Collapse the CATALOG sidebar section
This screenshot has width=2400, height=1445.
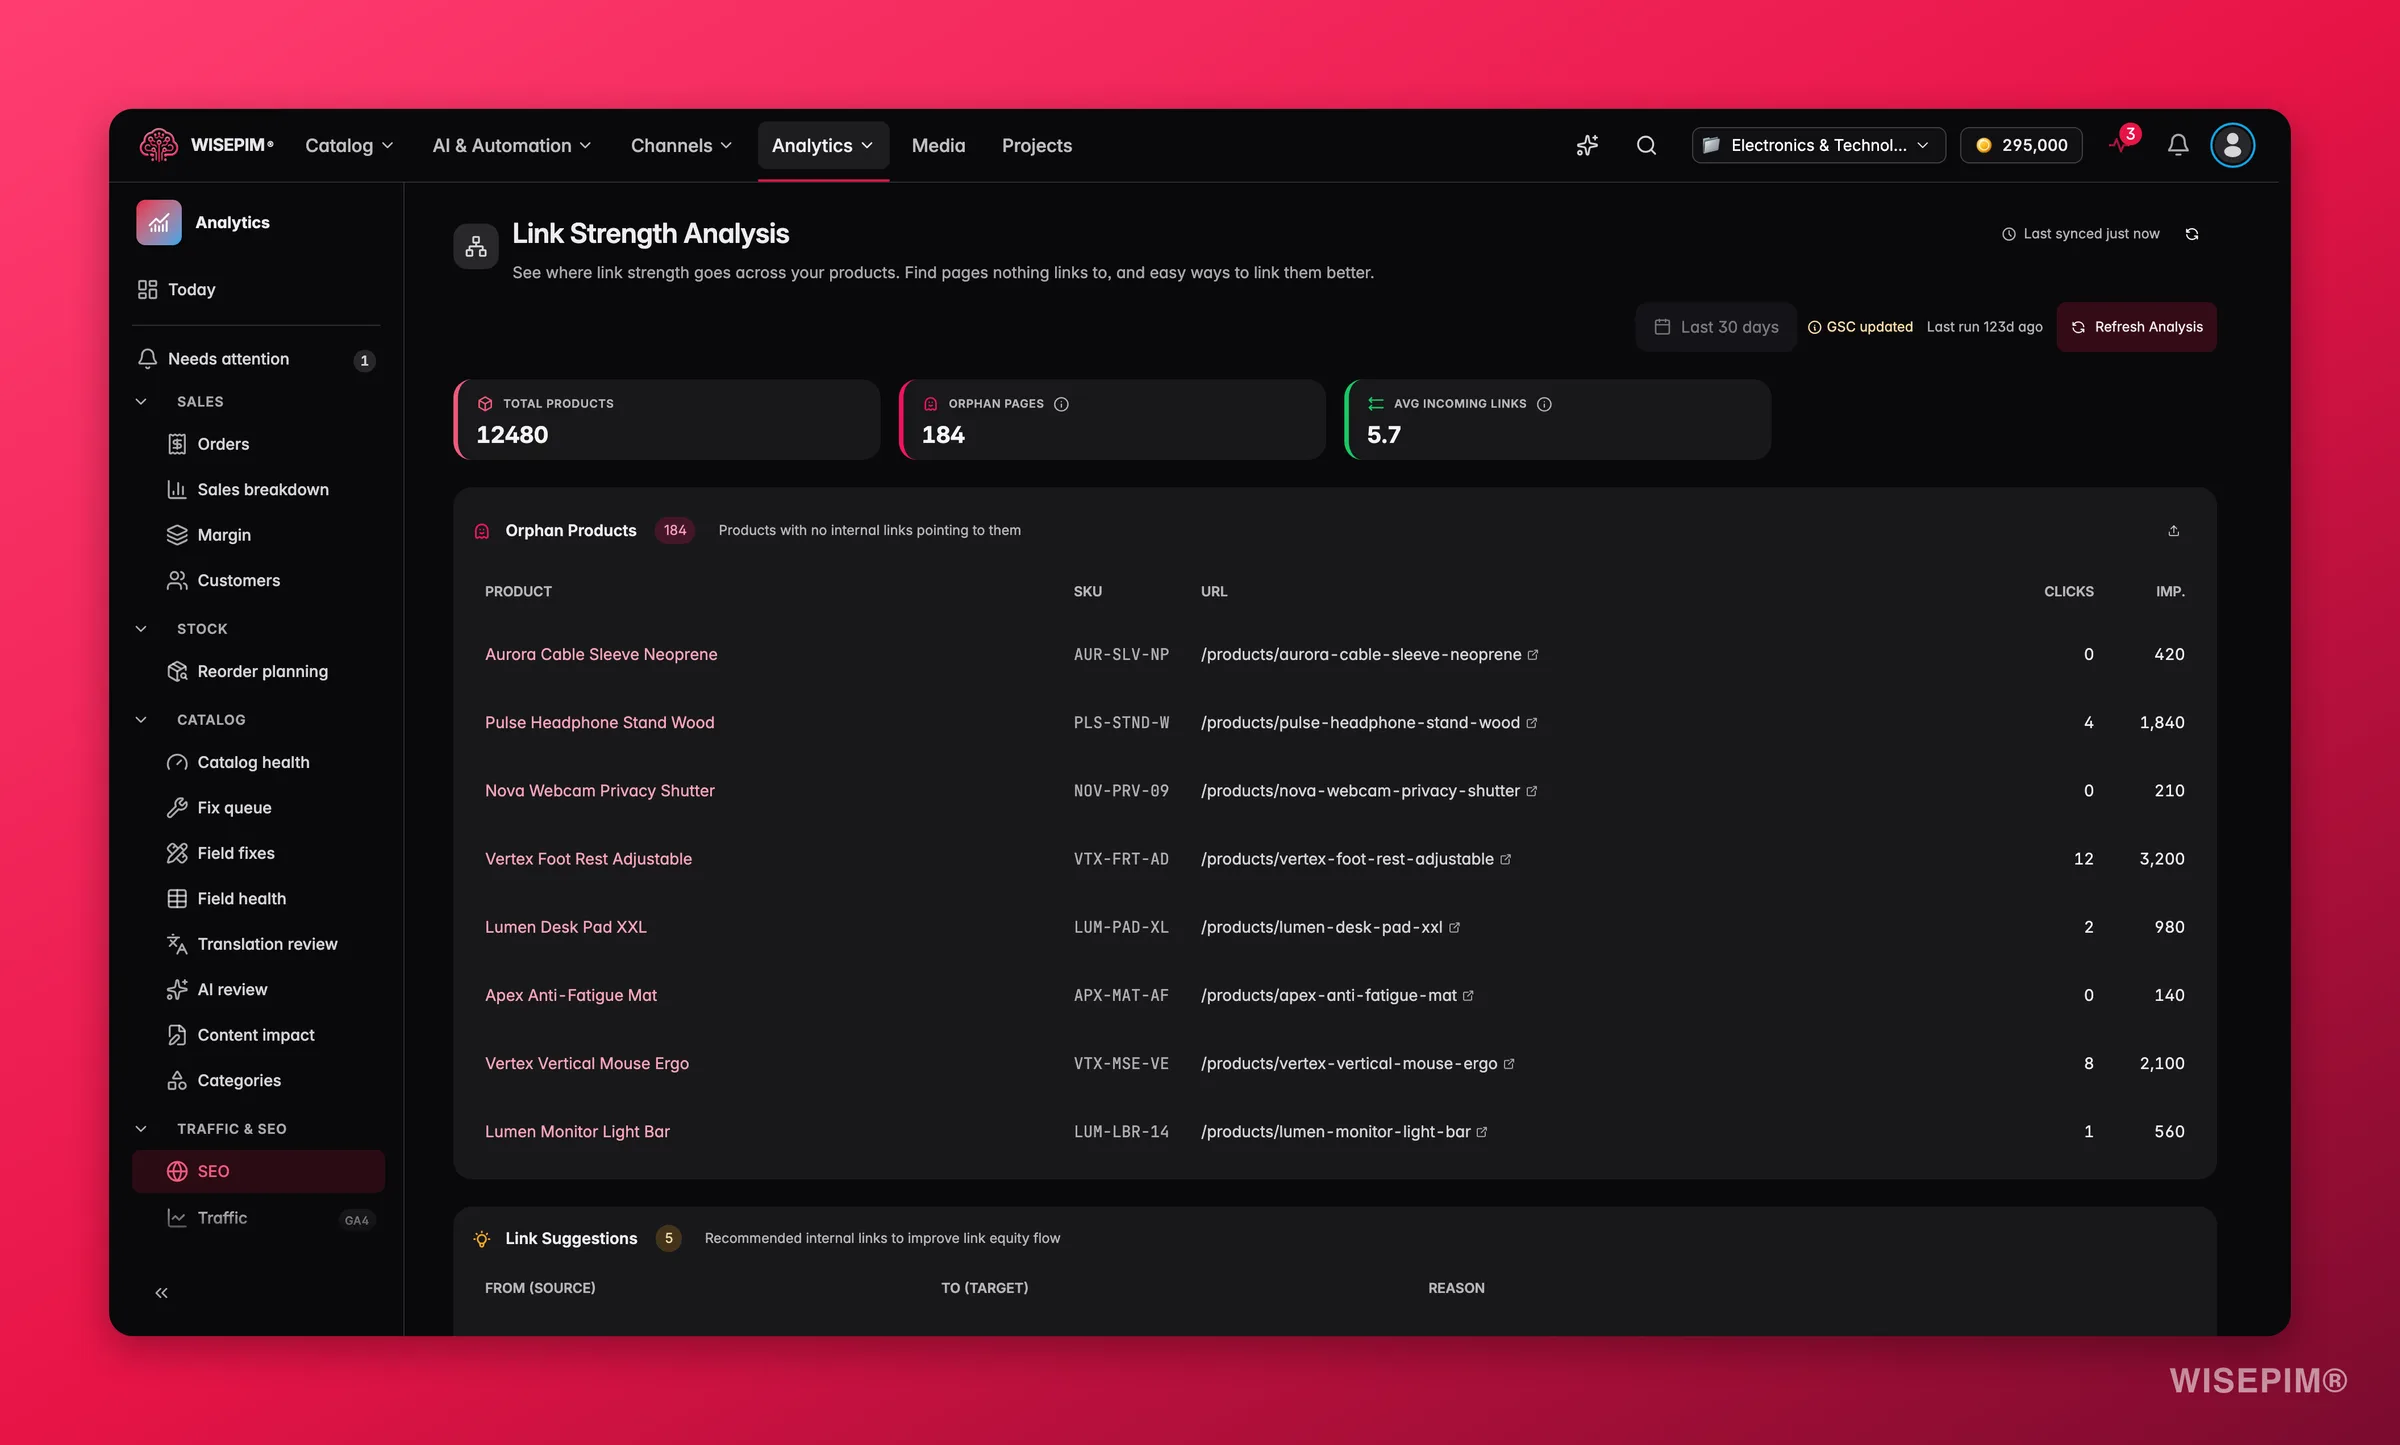tap(141, 720)
